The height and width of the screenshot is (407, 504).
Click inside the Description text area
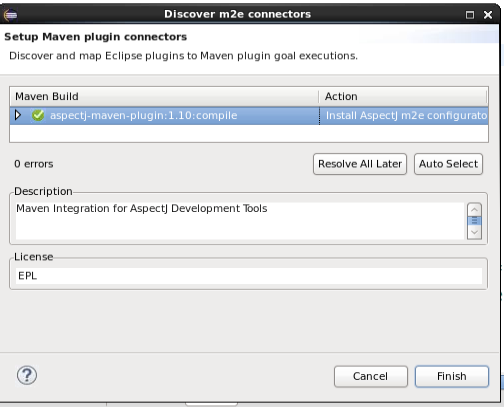click(240, 221)
